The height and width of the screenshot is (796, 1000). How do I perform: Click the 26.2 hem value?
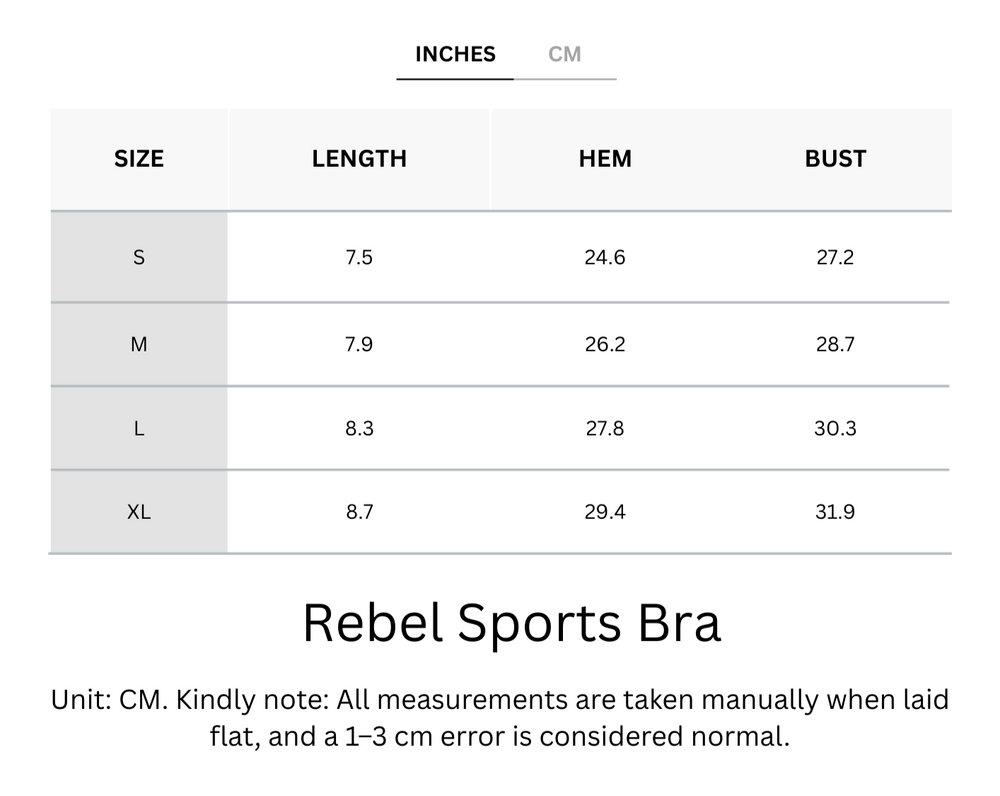(x=605, y=344)
